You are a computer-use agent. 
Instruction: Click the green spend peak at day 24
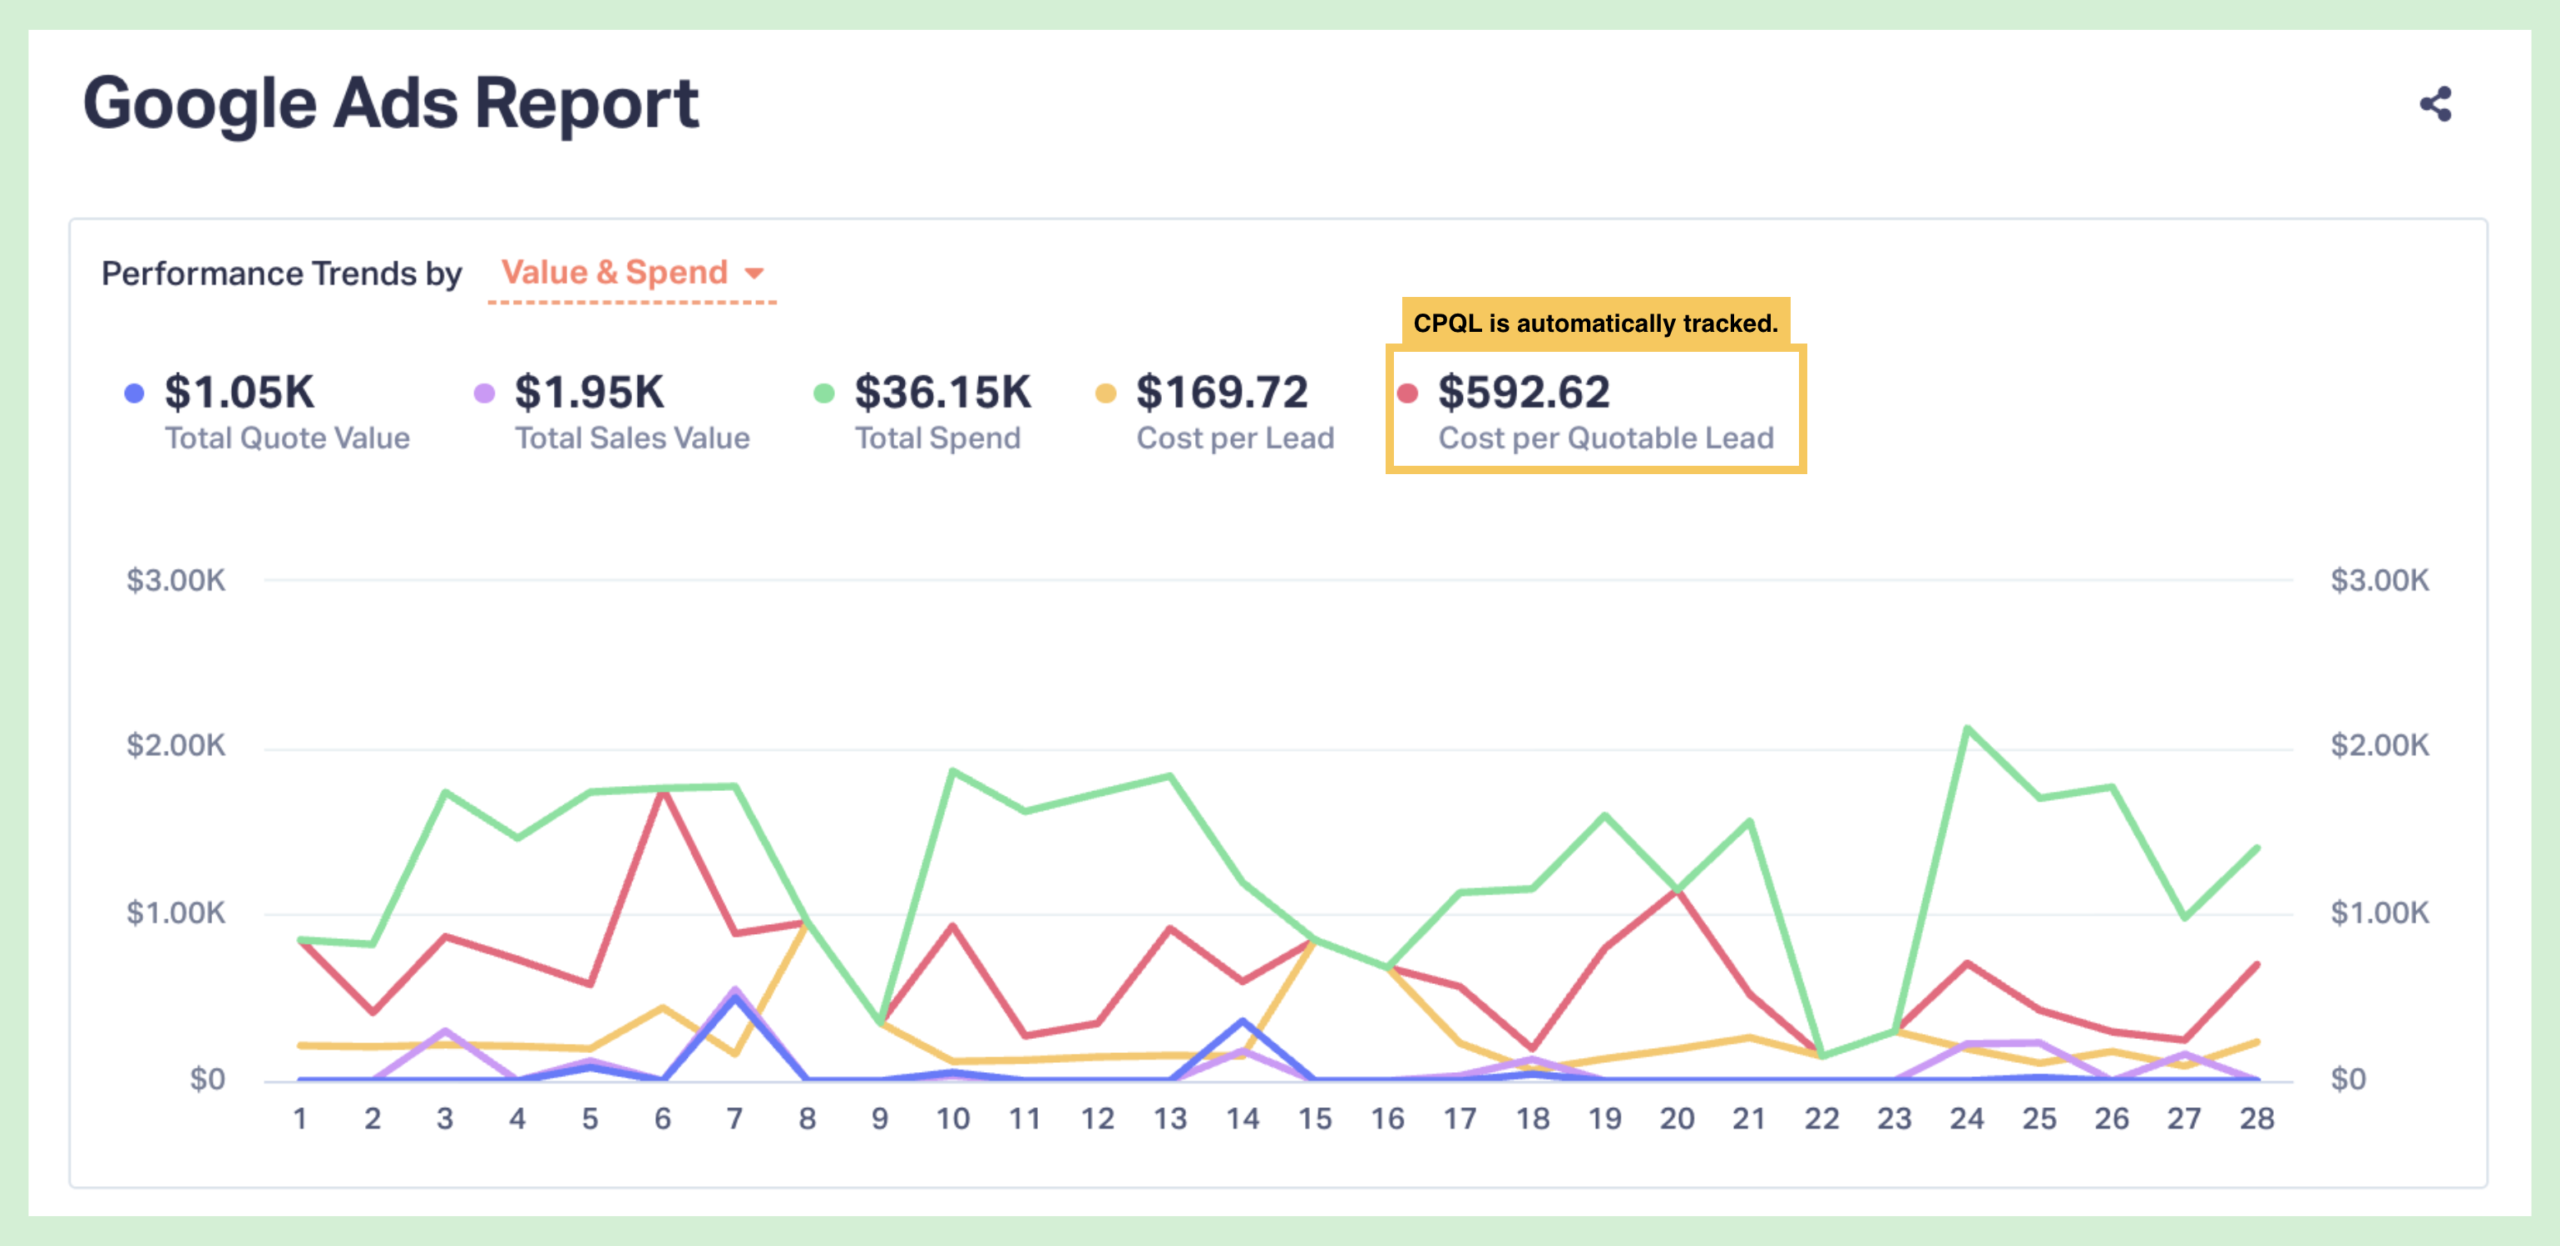coord(1967,729)
